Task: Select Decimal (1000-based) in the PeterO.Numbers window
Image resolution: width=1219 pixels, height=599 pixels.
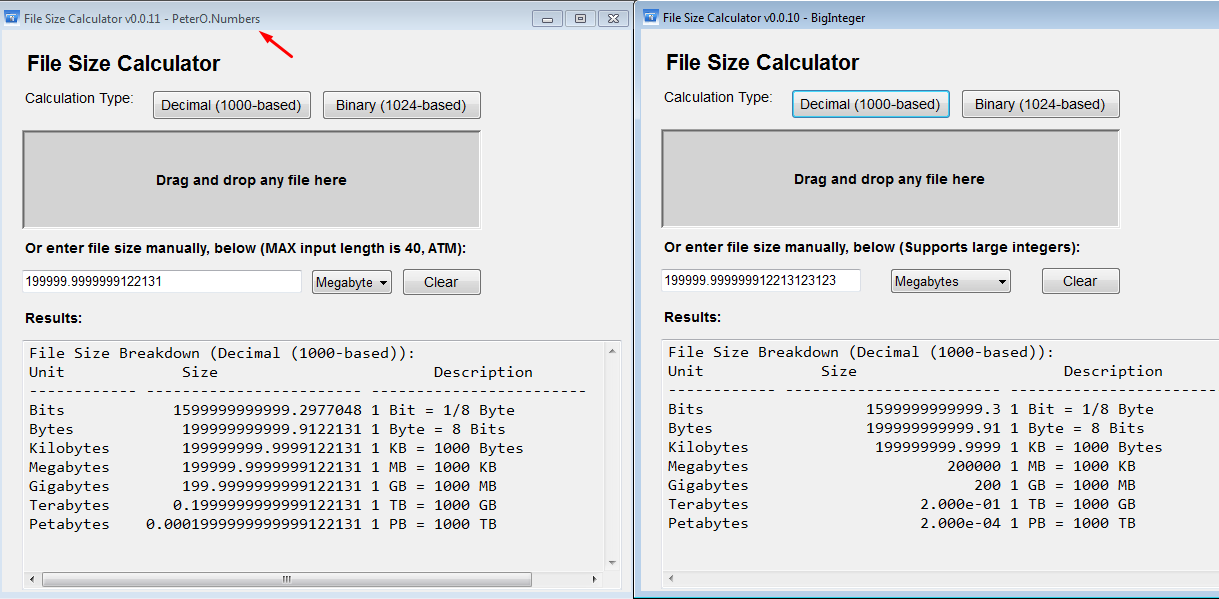Action: (231, 105)
